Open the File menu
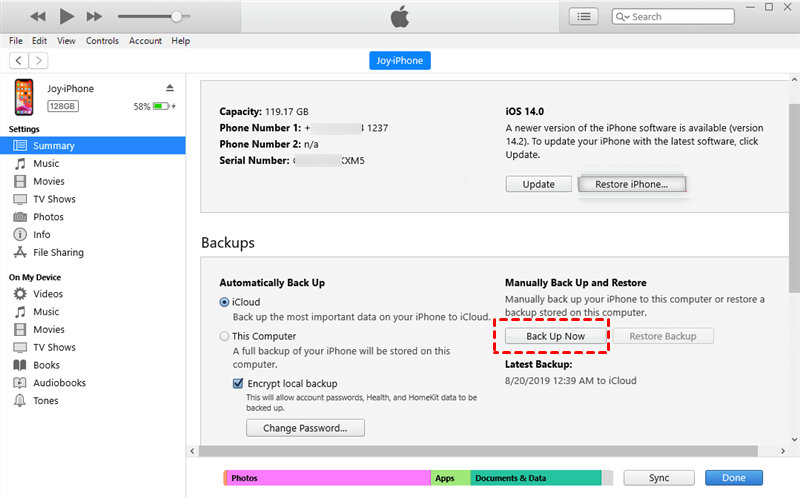This screenshot has width=800, height=498. pyautogui.click(x=16, y=41)
